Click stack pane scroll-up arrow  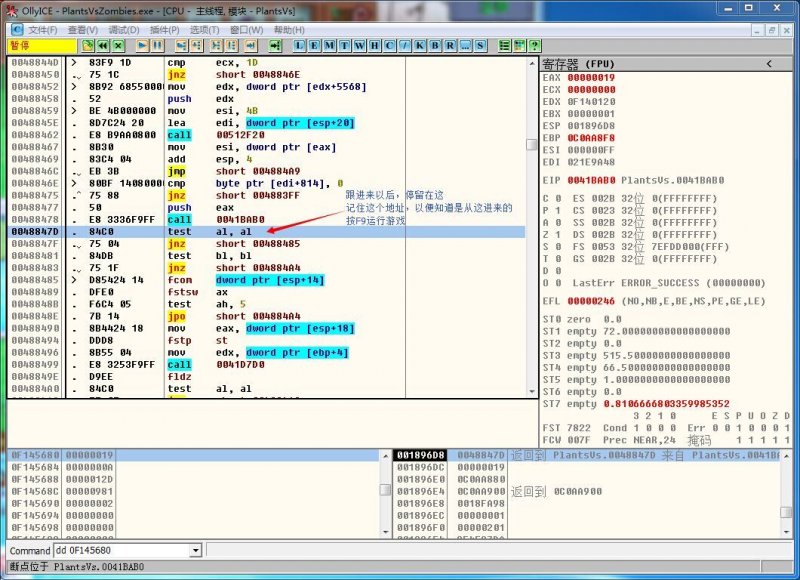[786, 456]
